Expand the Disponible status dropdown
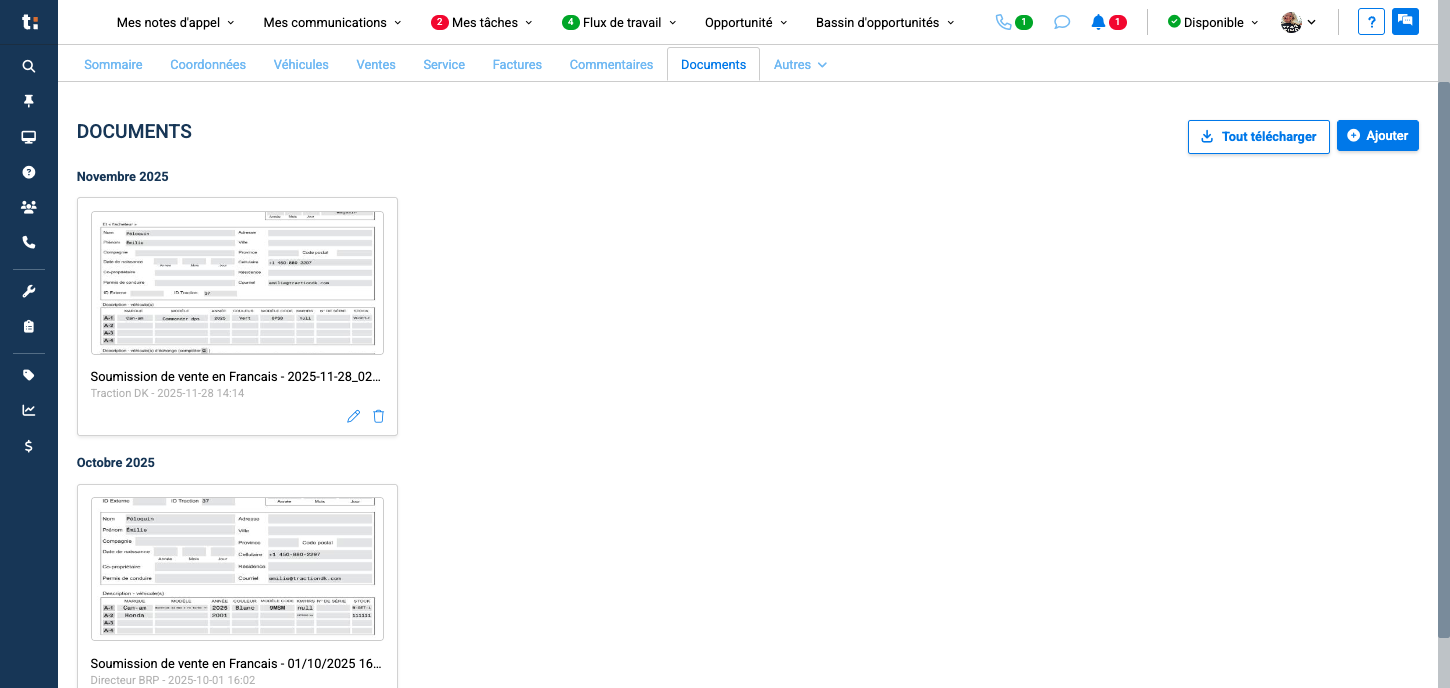 [x=1213, y=22]
